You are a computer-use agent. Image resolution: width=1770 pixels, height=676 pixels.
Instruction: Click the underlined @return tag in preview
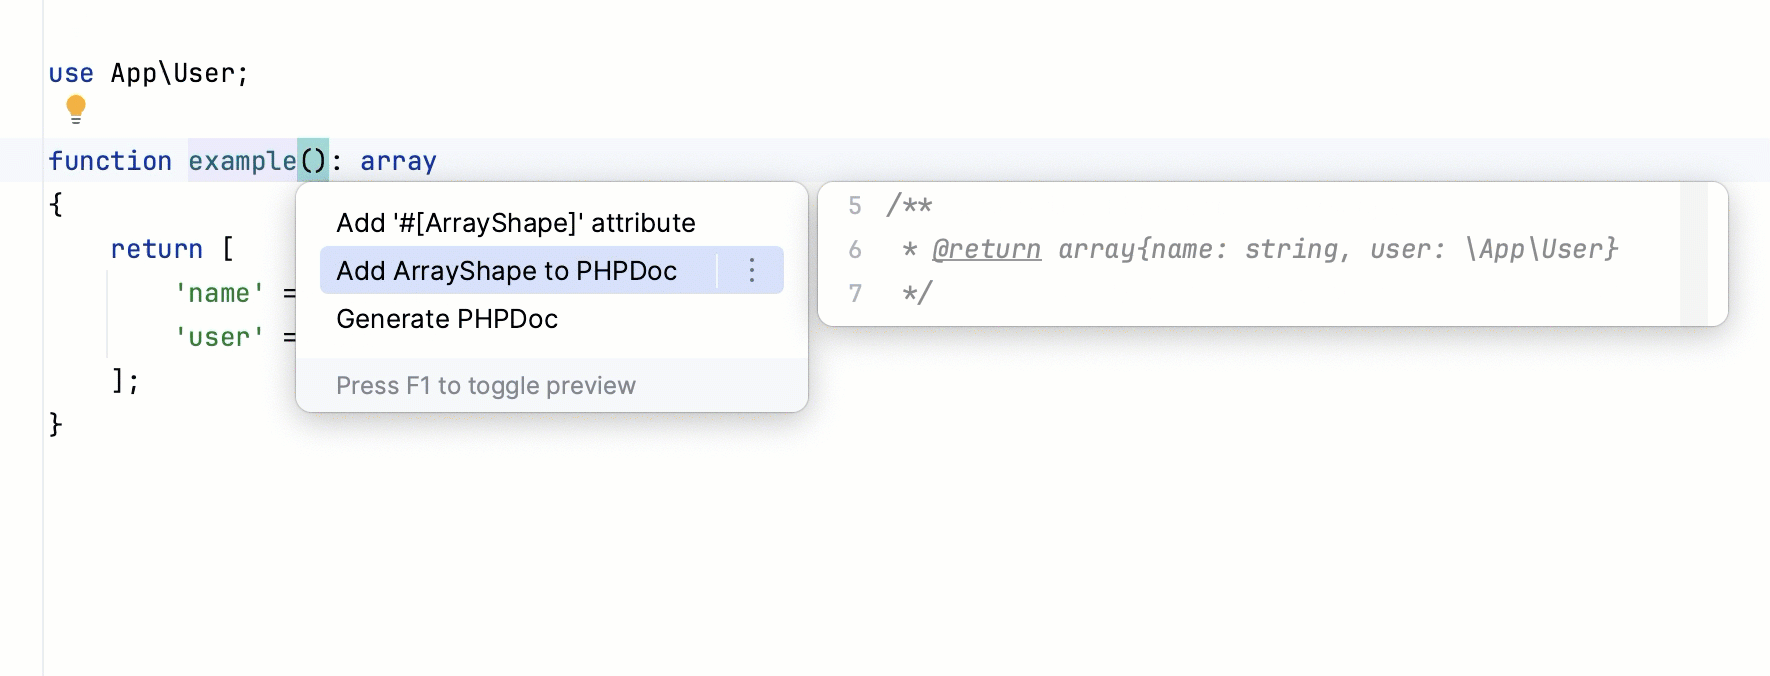985,249
